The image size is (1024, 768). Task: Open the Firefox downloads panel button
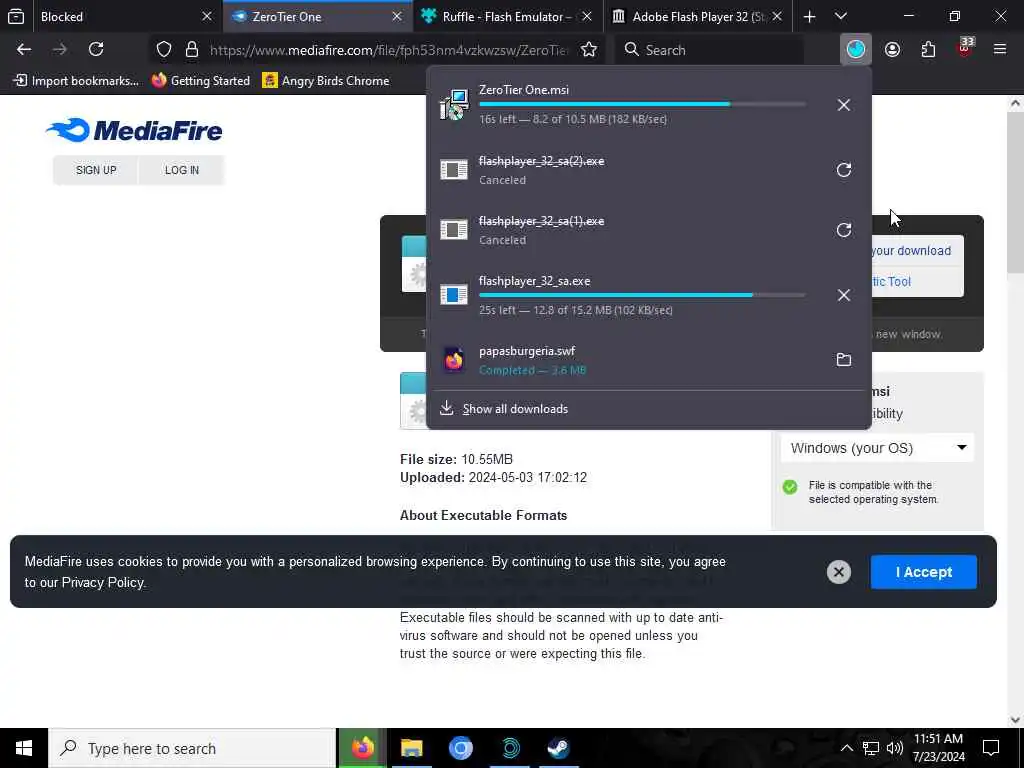856,50
